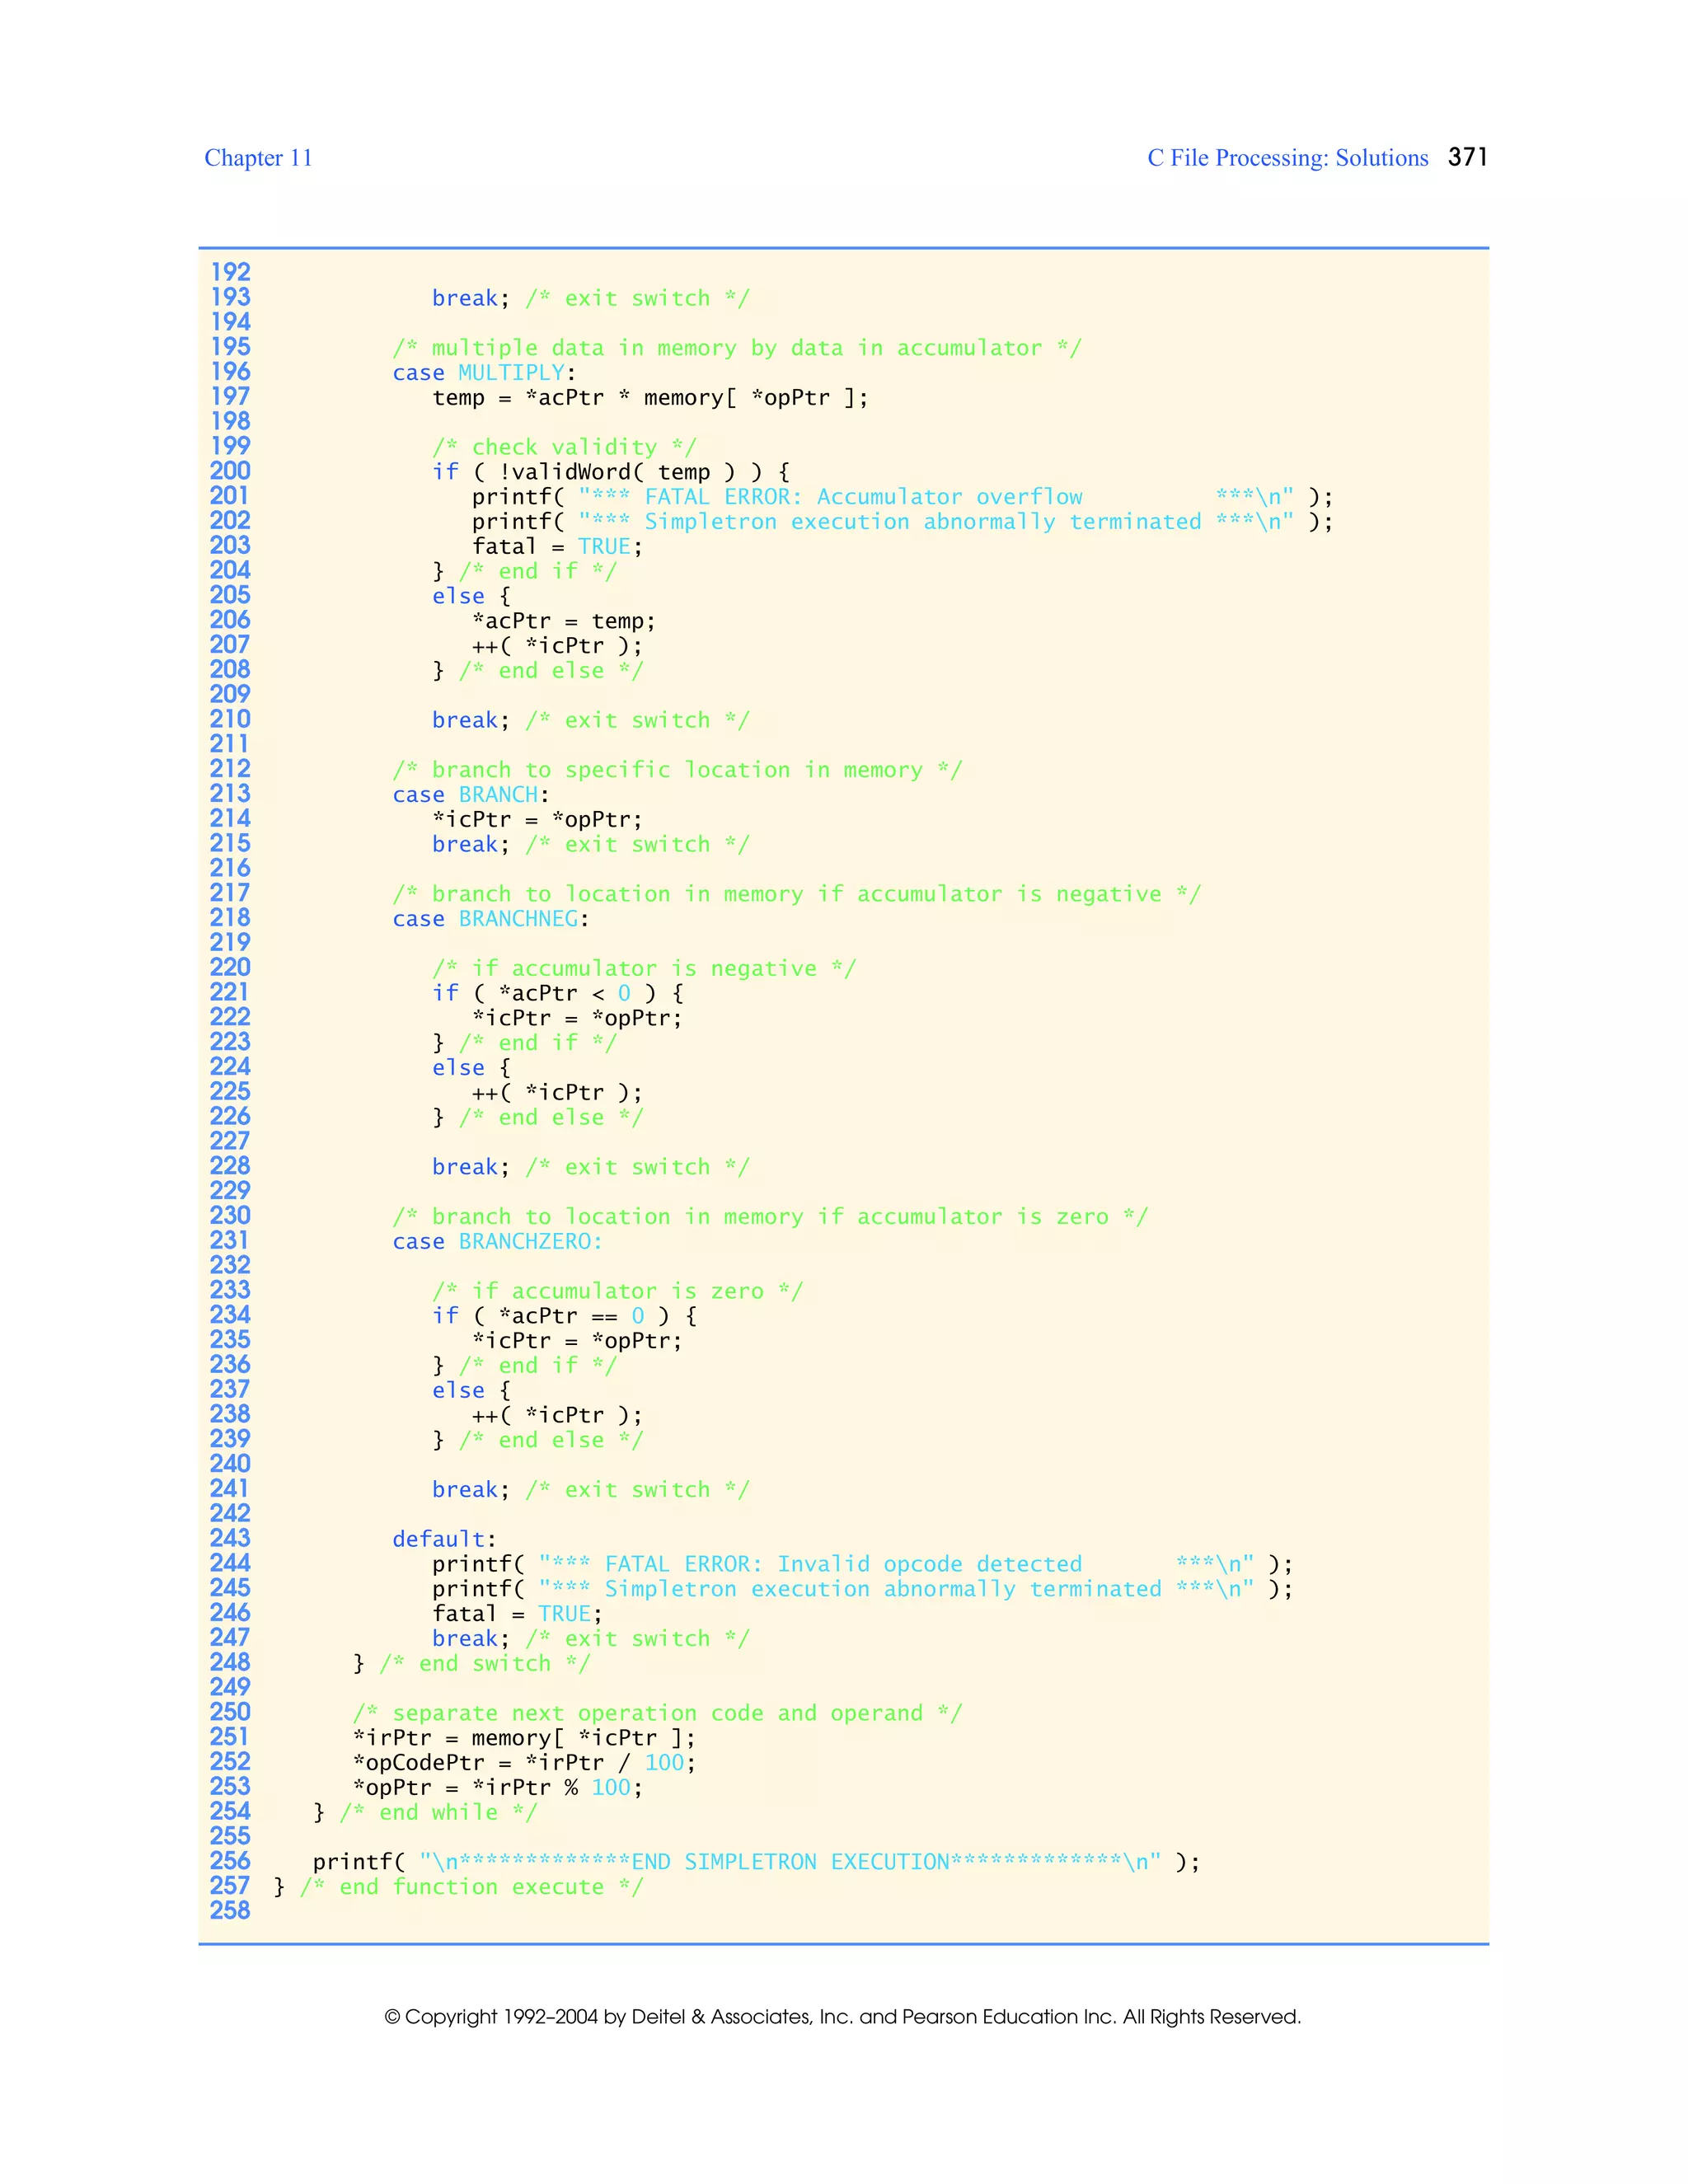The width and height of the screenshot is (1688, 2184).
Task: Click "*opCodePtr = *irPtr / 100" statement
Action: (x=524, y=1763)
